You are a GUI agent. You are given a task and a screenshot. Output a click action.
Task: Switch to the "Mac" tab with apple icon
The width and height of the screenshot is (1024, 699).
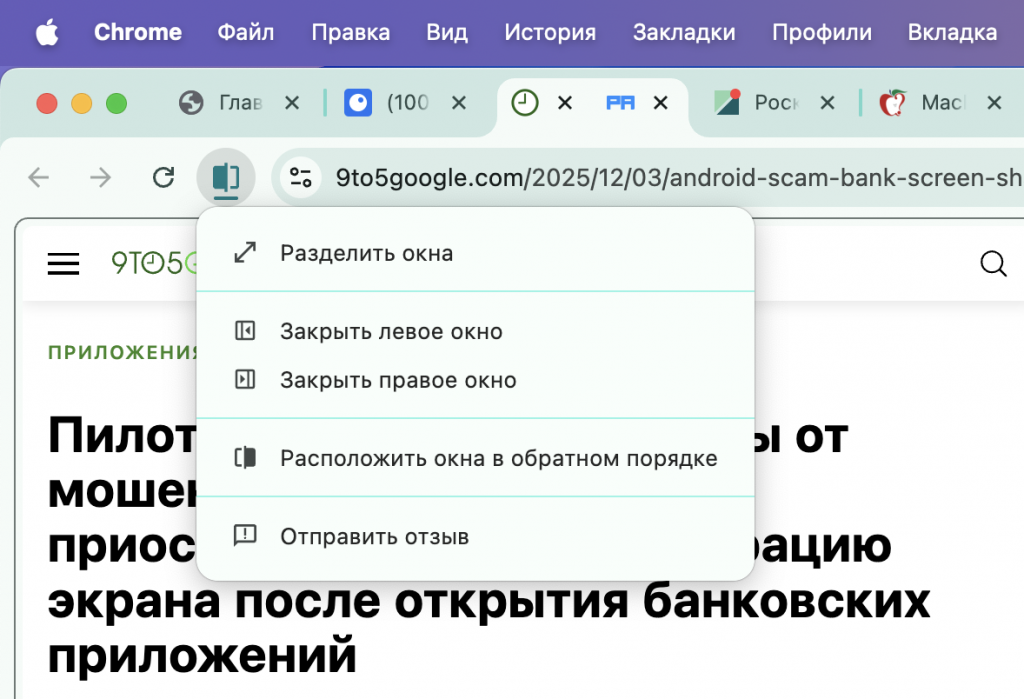point(935,102)
